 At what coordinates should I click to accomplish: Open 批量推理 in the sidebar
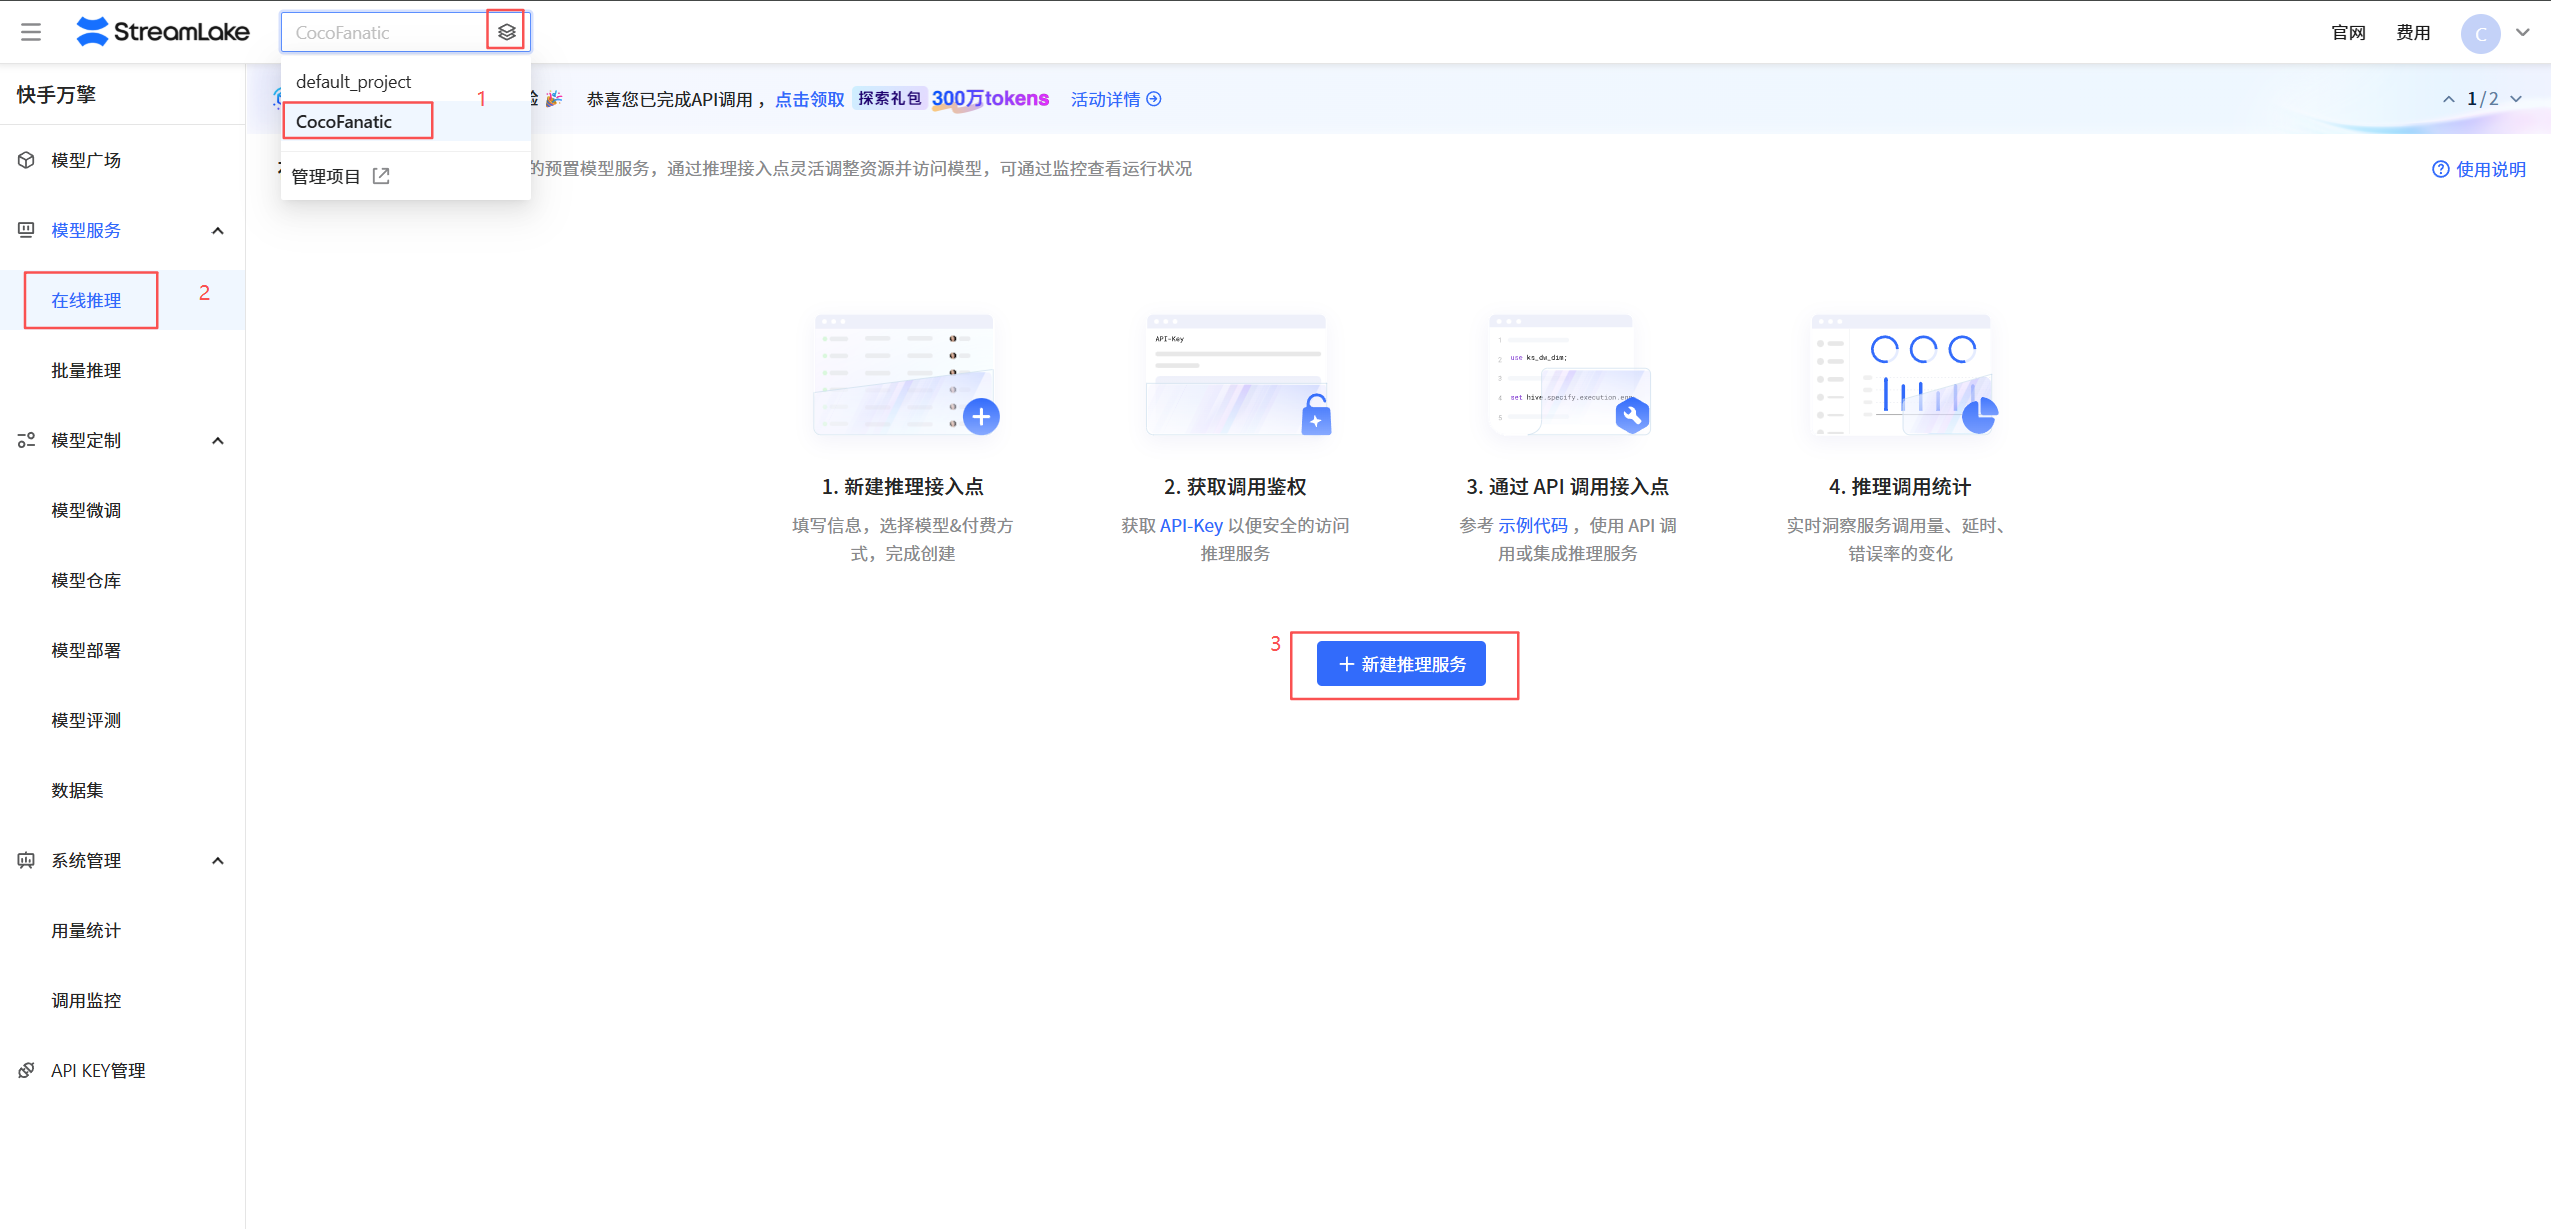(86, 370)
